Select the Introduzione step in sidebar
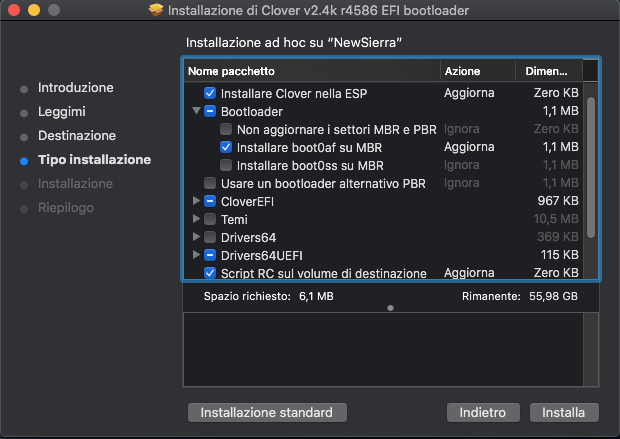This screenshot has height=439, width=620. [x=76, y=87]
